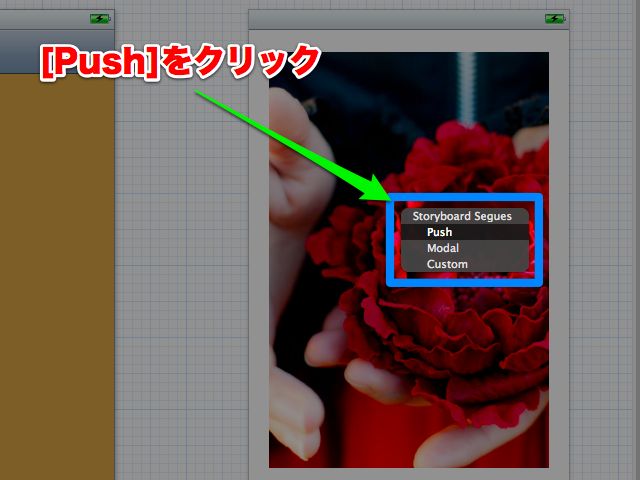This screenshot has height=480, width=640.
Task: Select the brown view in the left scene
Action: click(57, 277)
